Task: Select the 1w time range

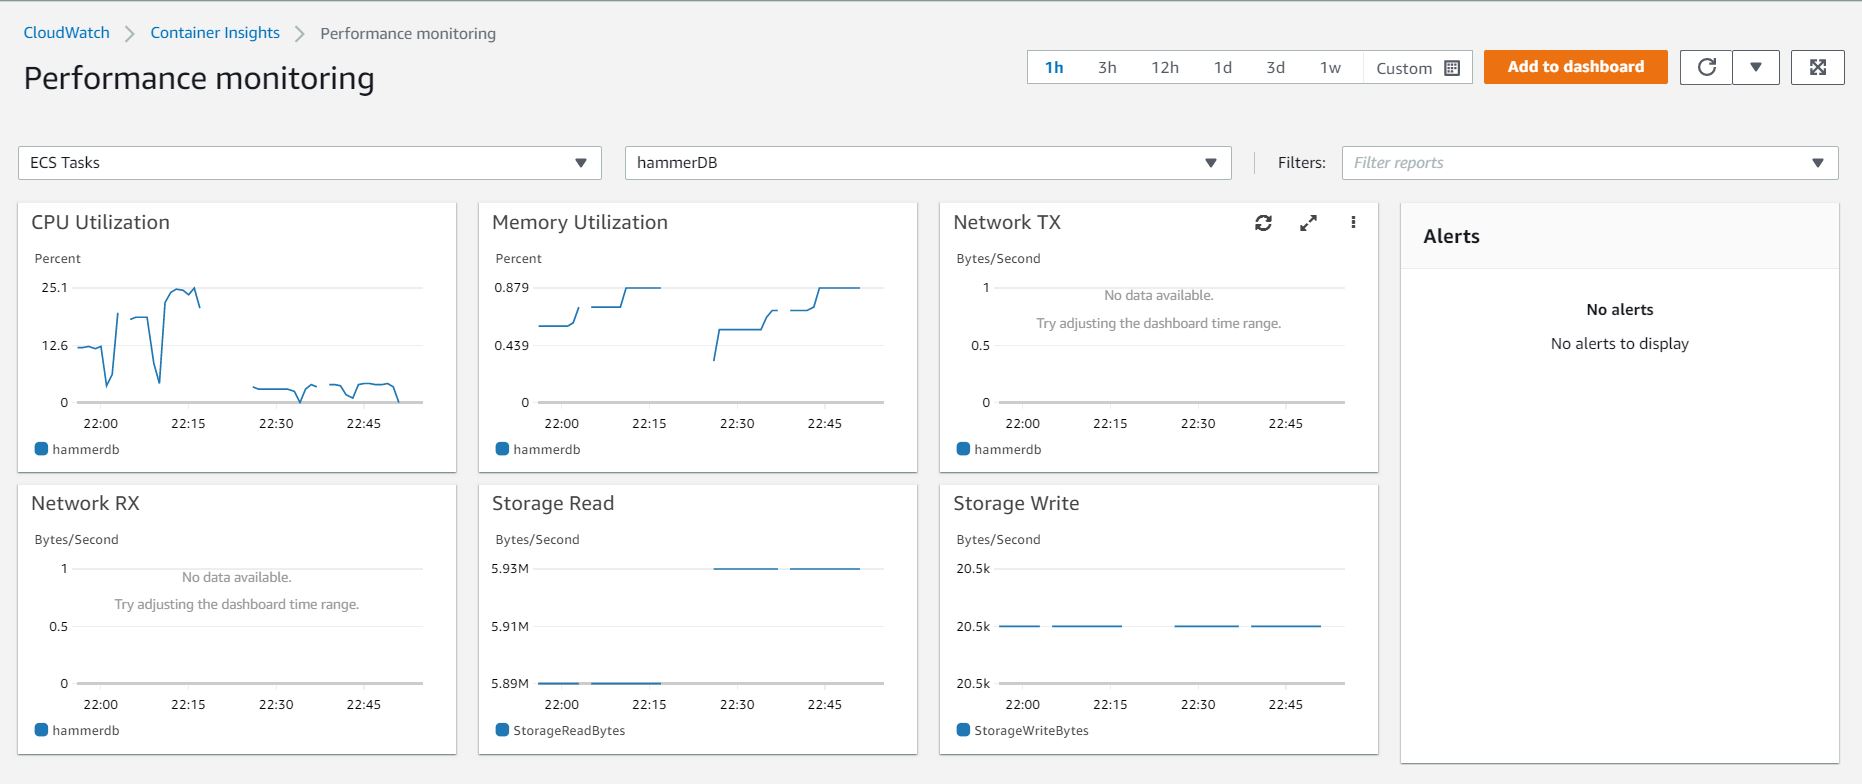Action: click(1330, 68)
